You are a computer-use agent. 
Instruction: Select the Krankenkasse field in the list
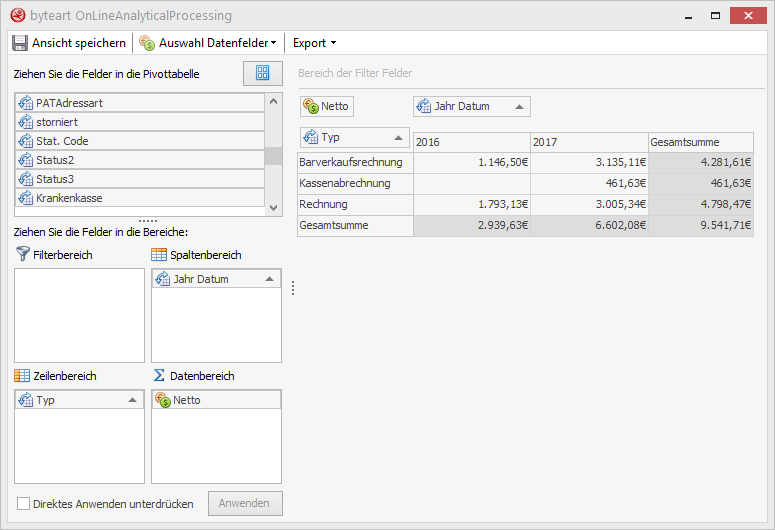[x=140, y=198]
